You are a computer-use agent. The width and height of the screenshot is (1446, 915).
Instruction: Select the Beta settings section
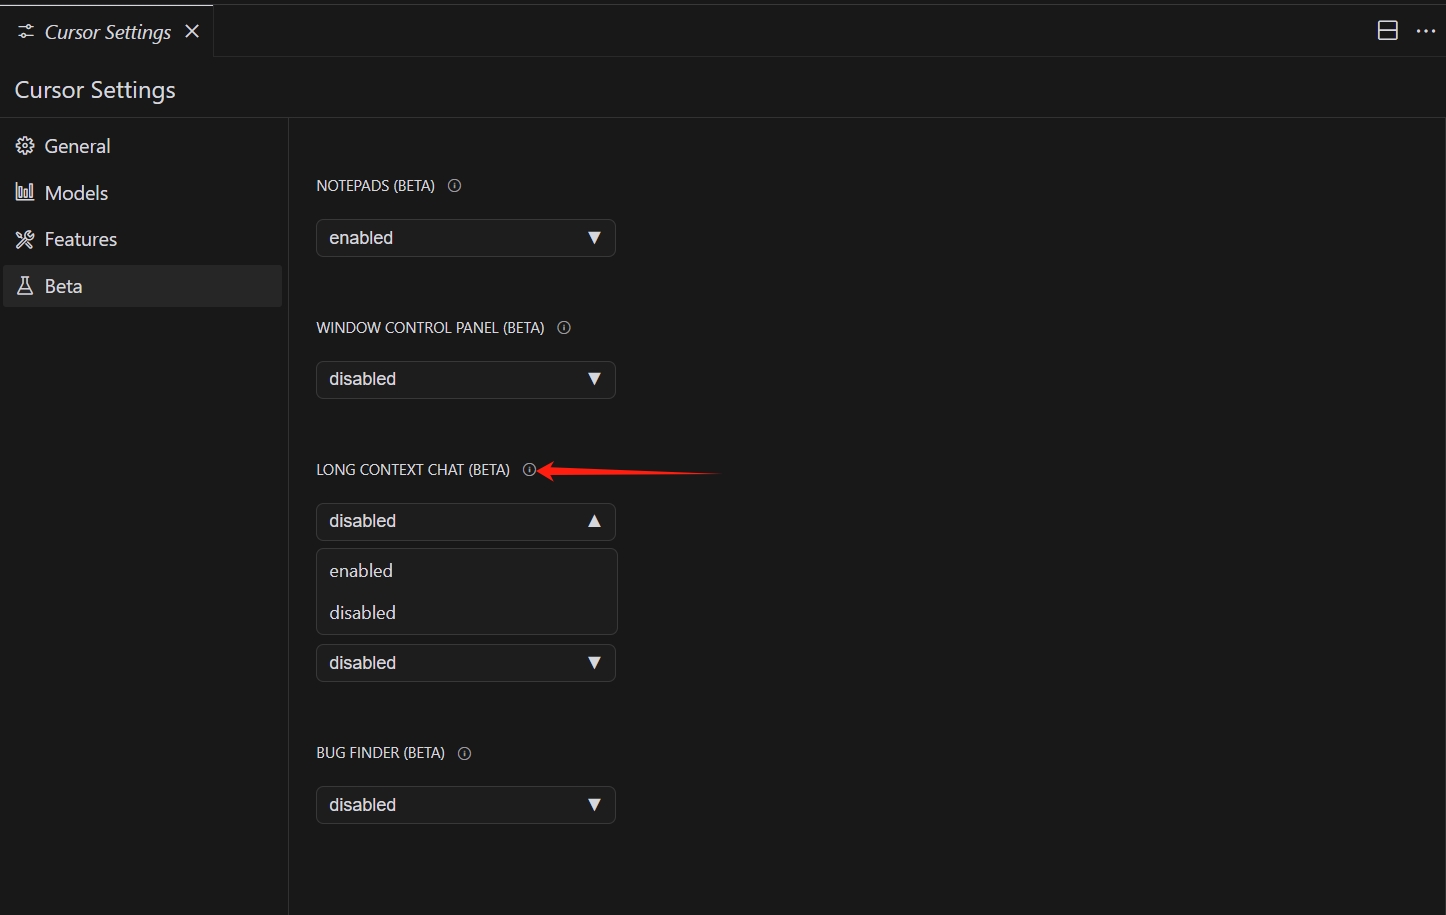(142, 286)
